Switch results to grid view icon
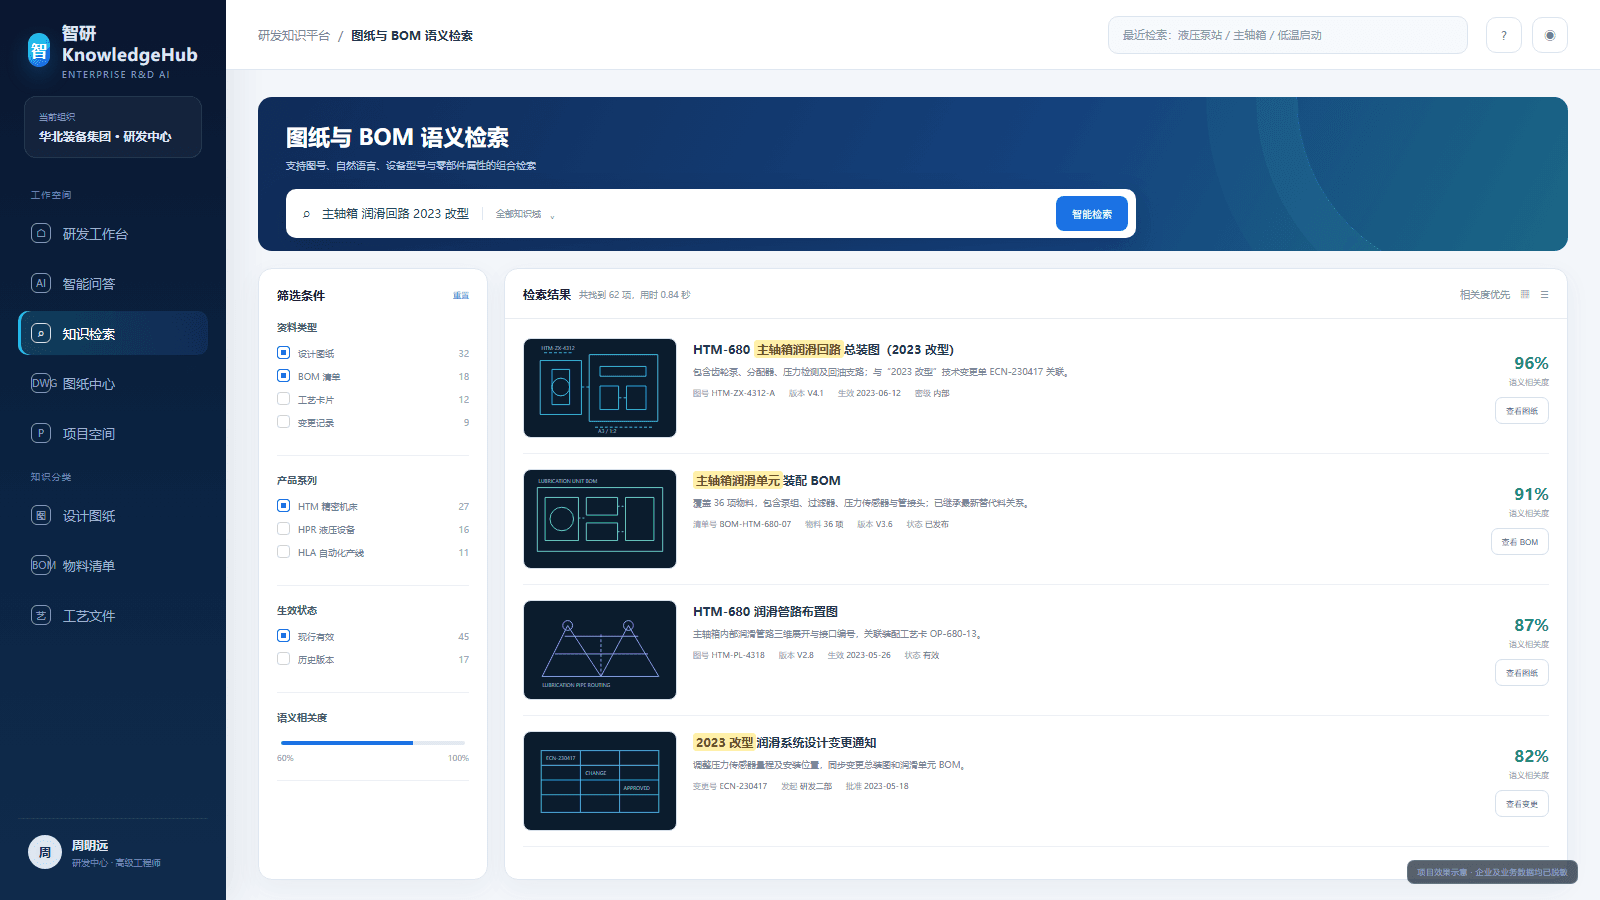 point(1525,295)
